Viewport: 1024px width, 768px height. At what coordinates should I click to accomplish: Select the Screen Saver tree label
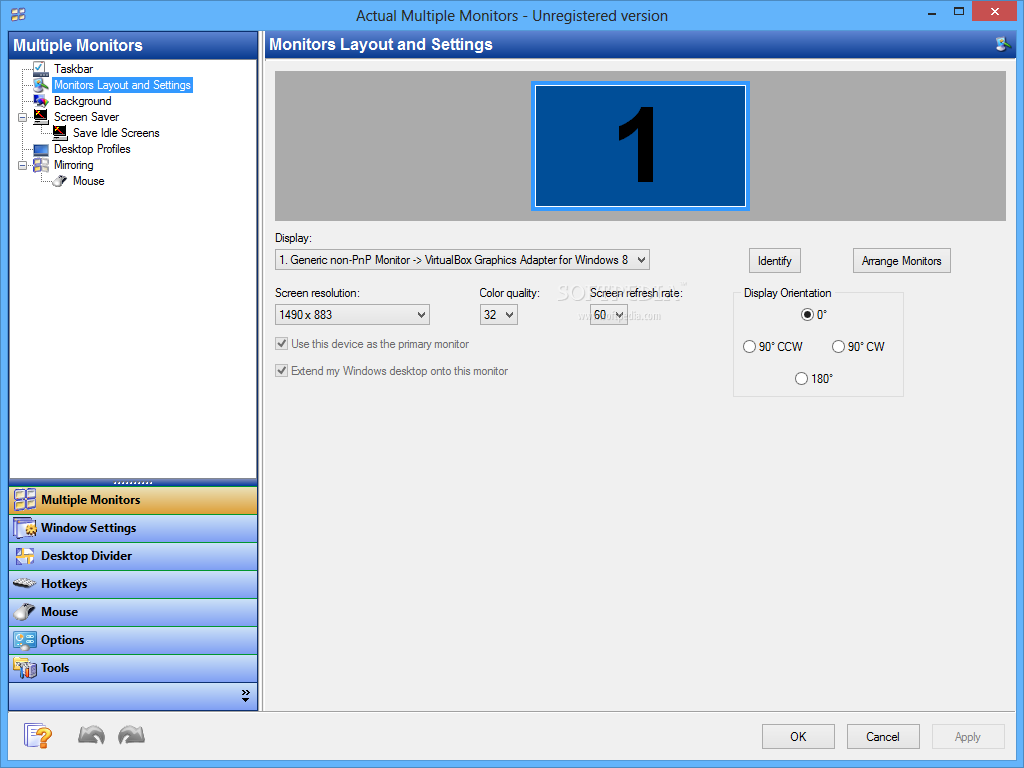[x=86, y=117]
